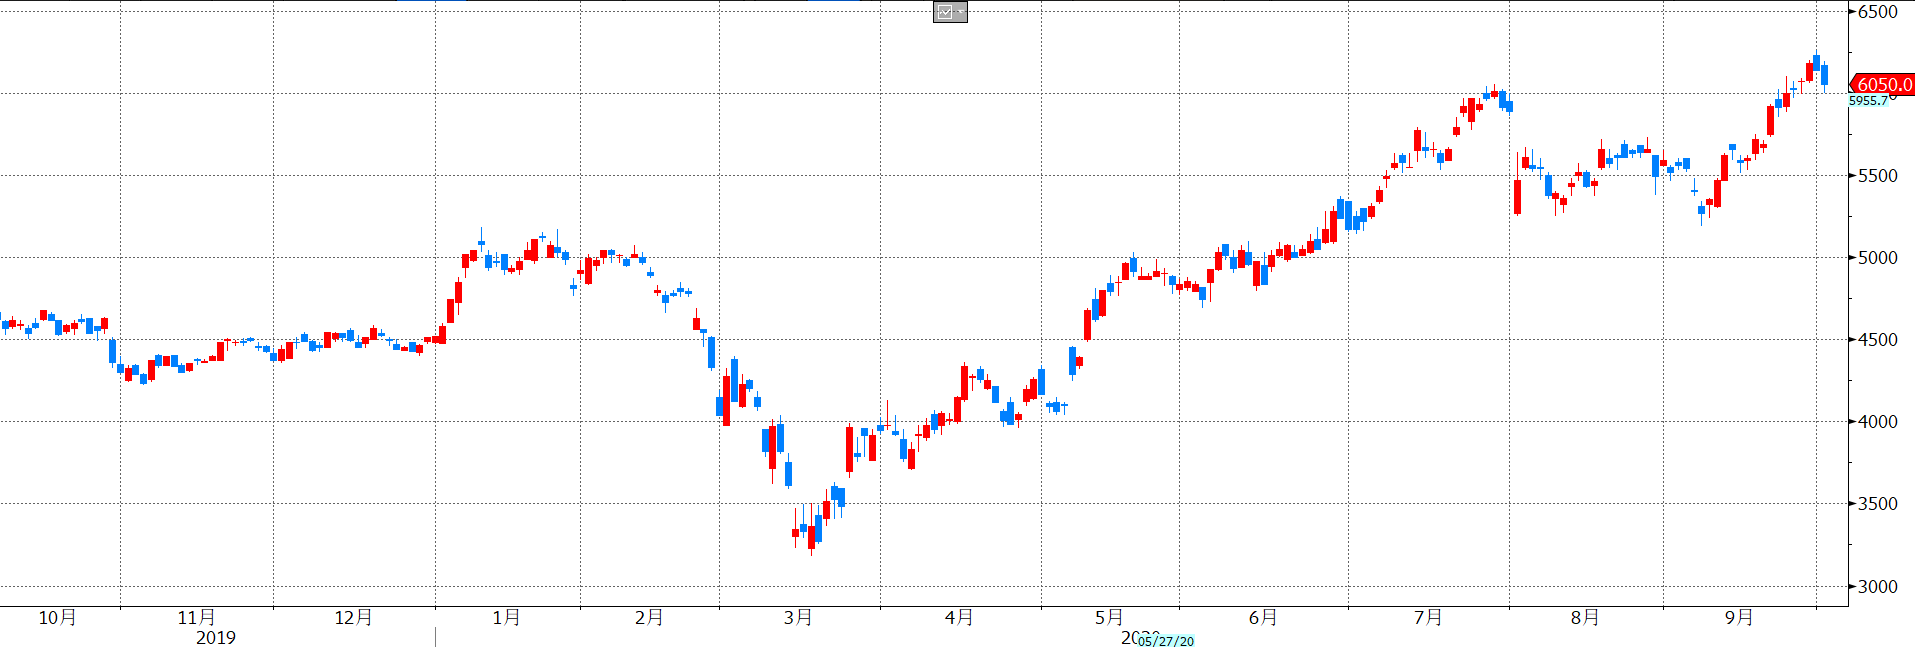Click the 05/27/20 crosshair date label
The image size is (1915, 647).
pos(1166,641)
